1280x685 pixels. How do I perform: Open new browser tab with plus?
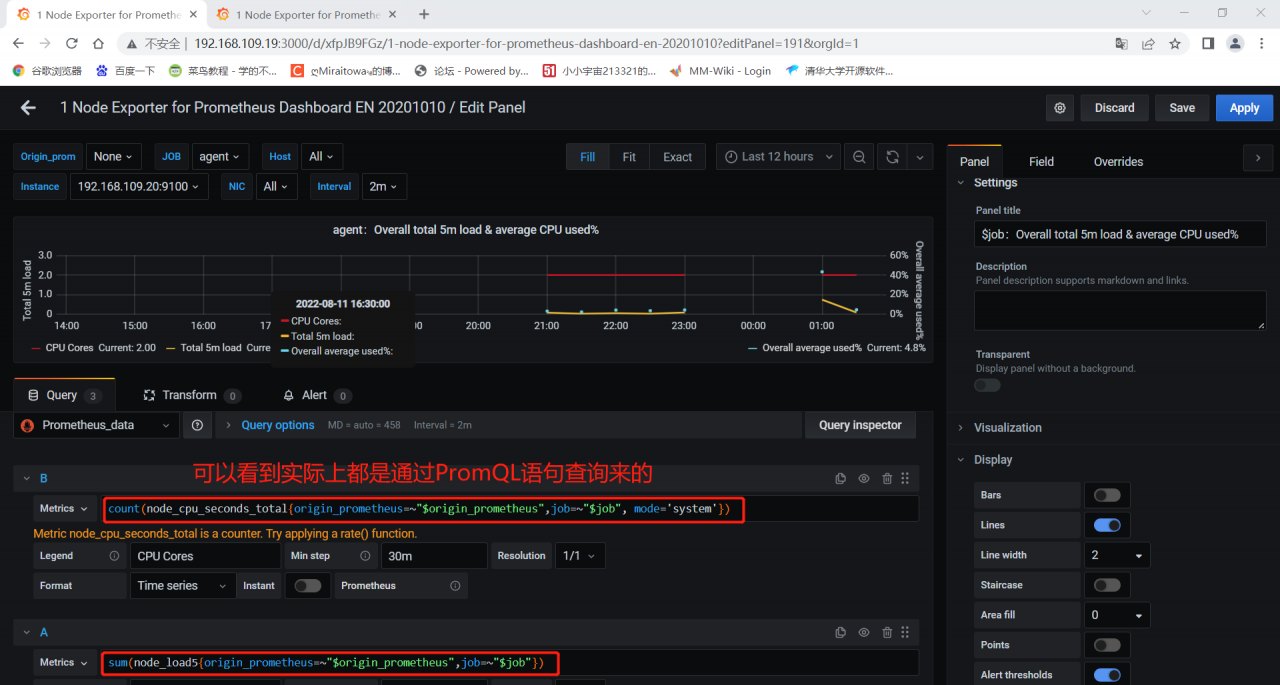tap(424, 14)
